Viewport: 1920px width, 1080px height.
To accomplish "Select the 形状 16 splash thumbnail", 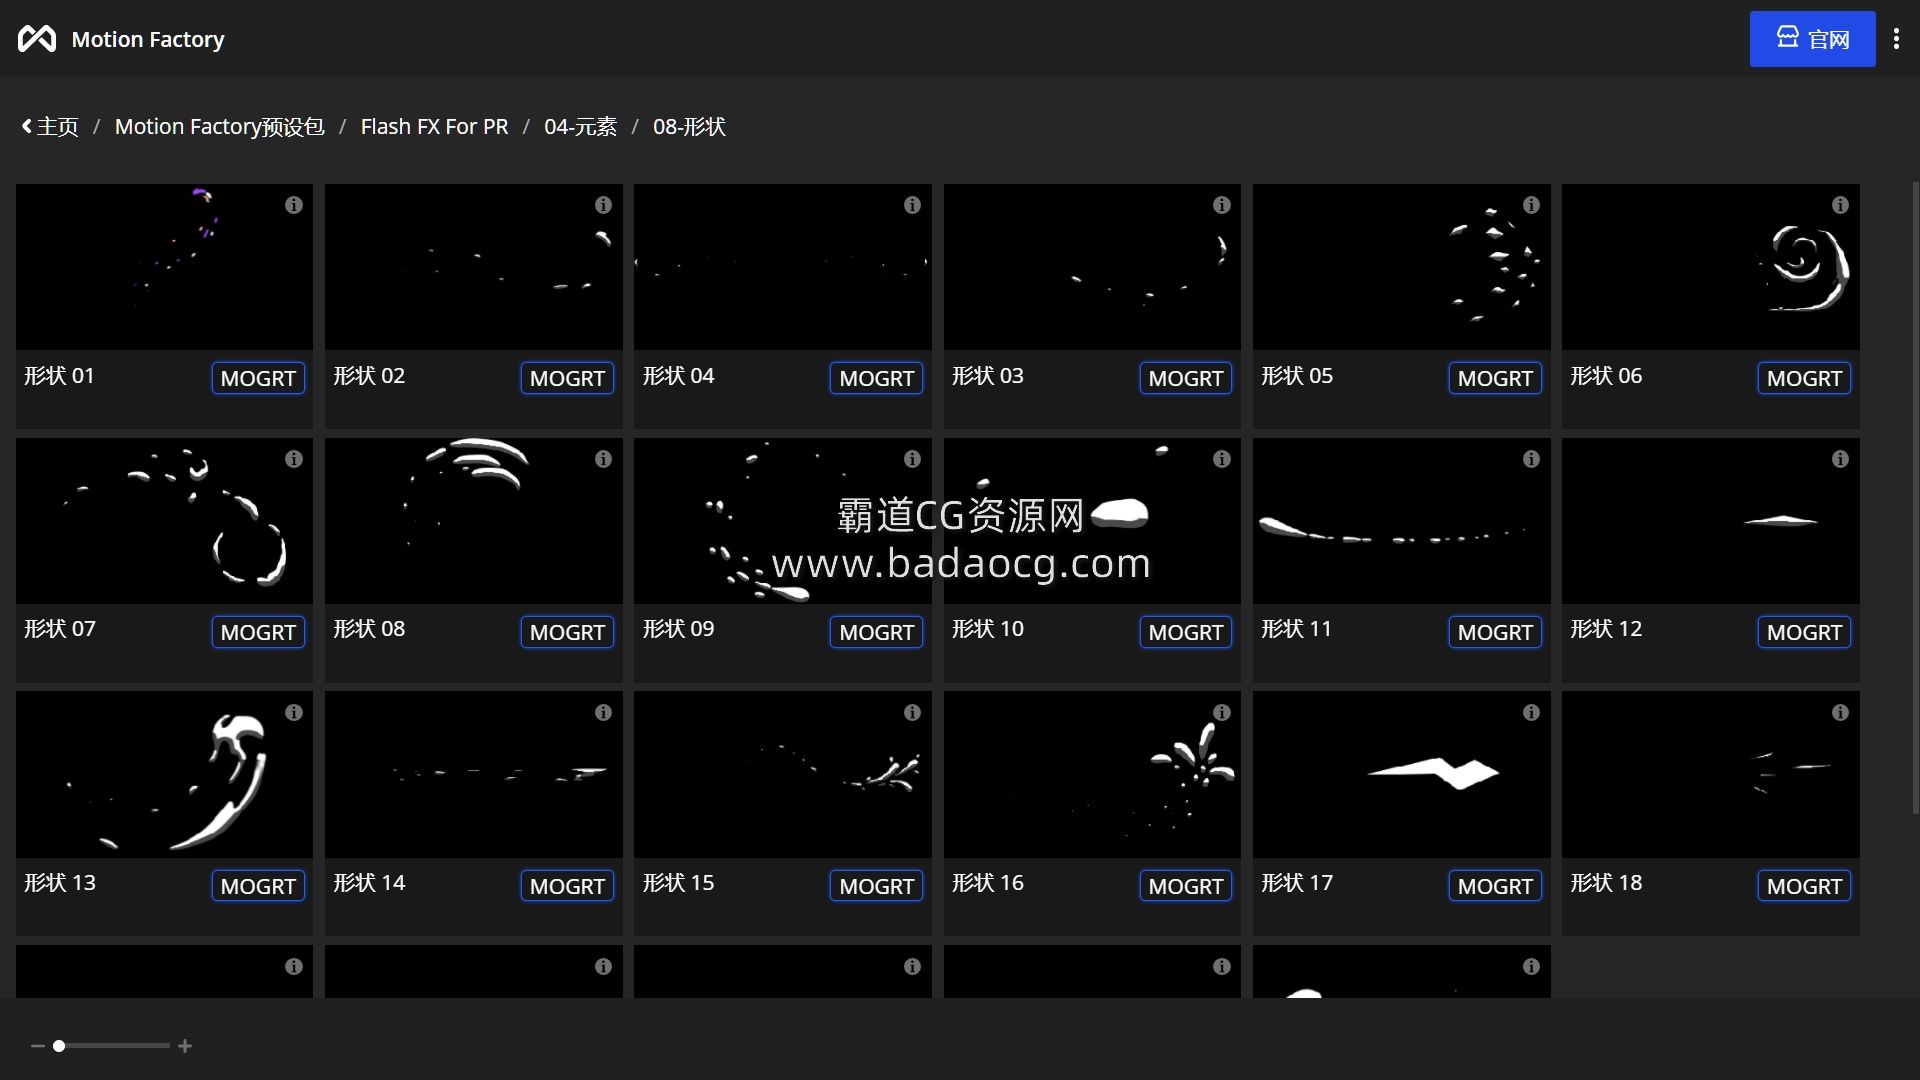I will click(x=1092, y=775).
